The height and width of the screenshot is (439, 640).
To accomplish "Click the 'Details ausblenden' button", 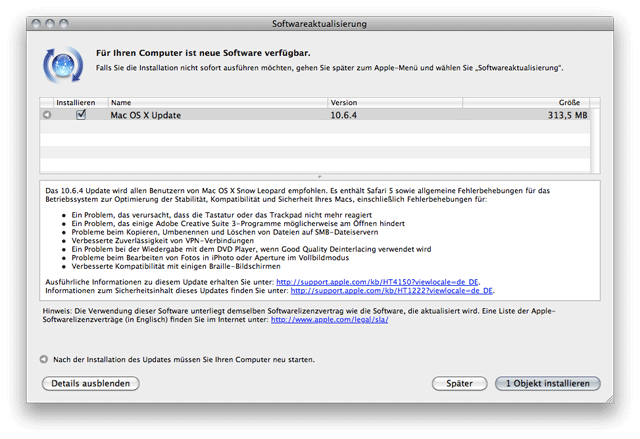I will coord(91,384).
